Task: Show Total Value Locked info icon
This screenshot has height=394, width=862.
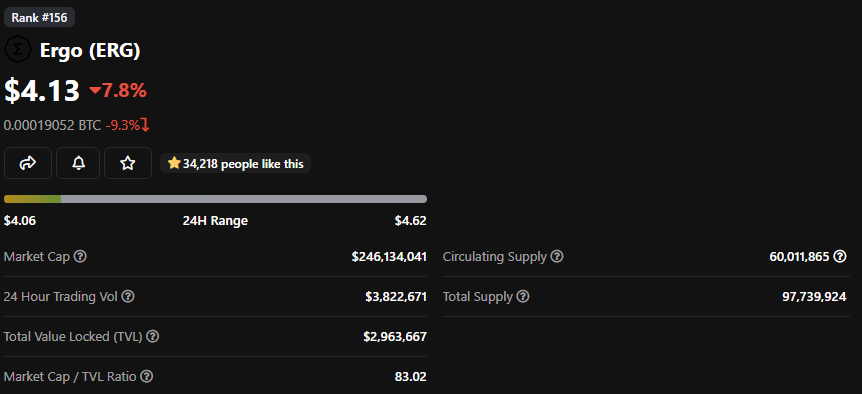Action: pyautogui.click(x=153, y=336)
